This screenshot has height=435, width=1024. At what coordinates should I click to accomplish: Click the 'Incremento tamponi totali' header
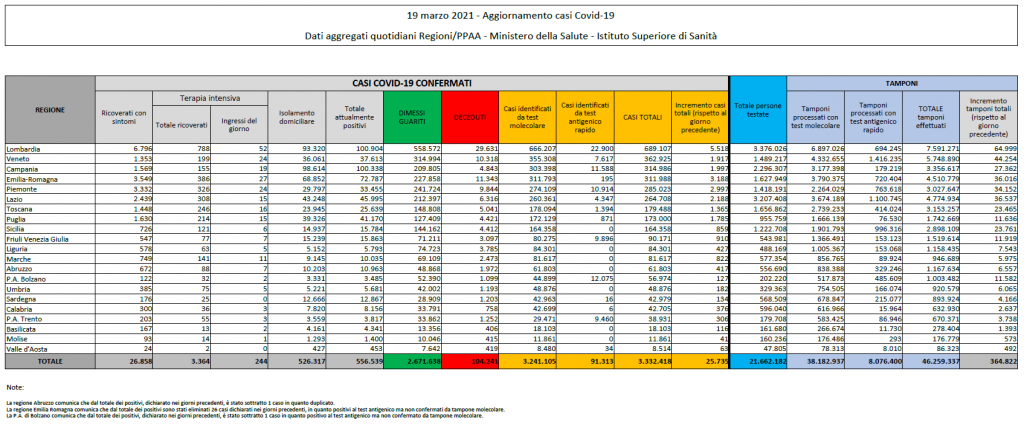(x=988, y=117)
